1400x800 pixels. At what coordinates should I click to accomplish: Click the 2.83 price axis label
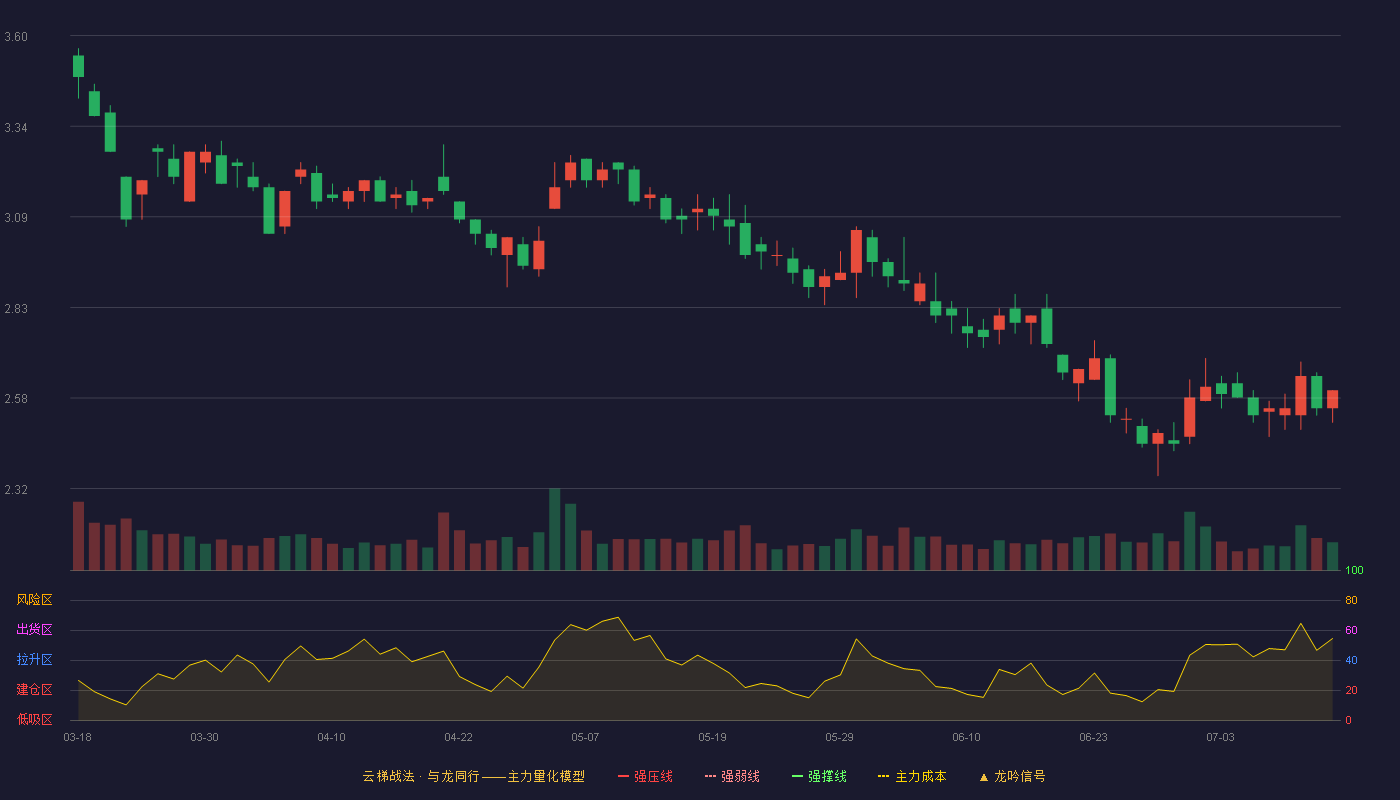pos(16,309)
